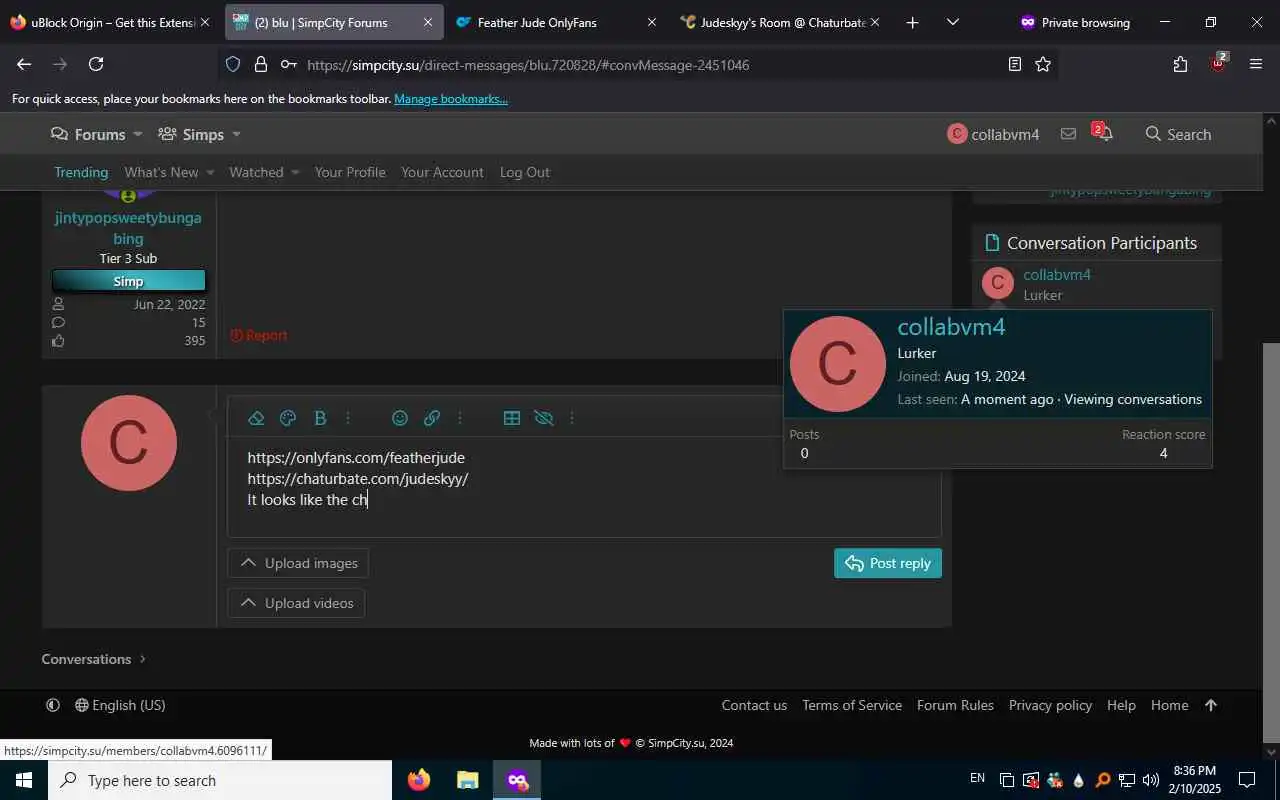Toggle bold formatting in the reply editor
This screenshot has height=800, width=1280.
point(320,418)
